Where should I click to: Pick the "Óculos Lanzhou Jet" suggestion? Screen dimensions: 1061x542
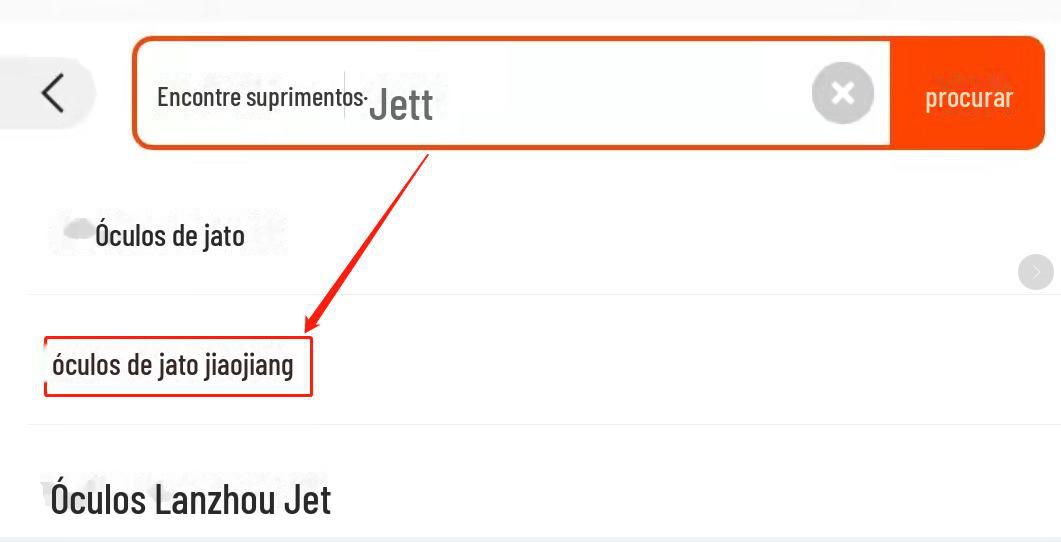point(190,499)
